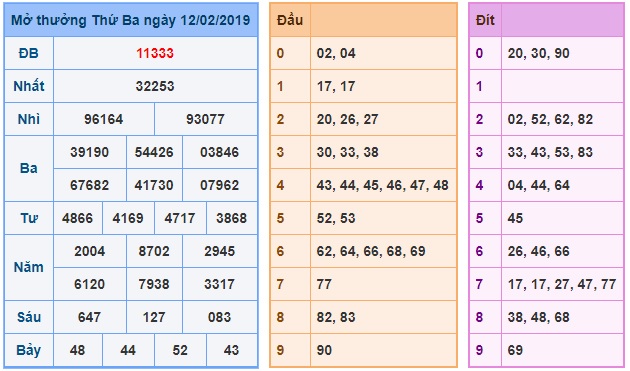The height and width of the screenshot is (371, 630).
Task: Click the 'Nhất' row label
Action: [x=29, y=86]
